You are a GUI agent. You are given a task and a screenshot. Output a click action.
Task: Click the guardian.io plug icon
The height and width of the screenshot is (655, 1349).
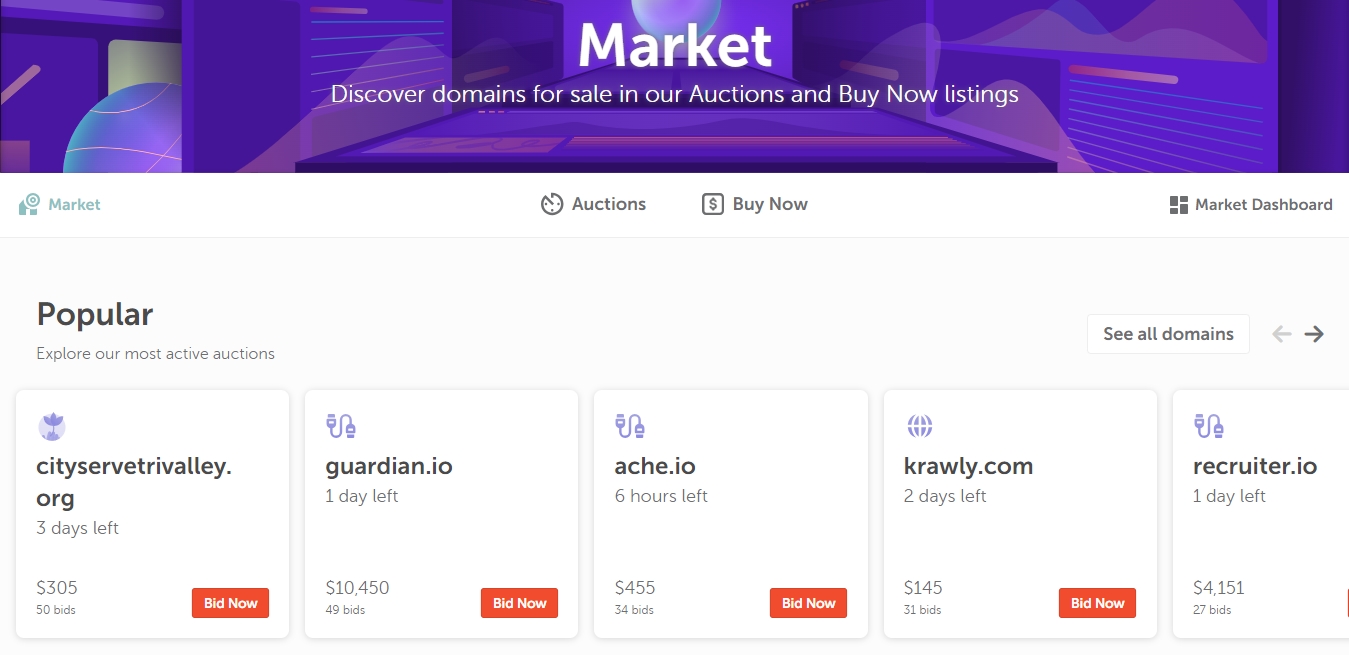(x=340, y=426)
